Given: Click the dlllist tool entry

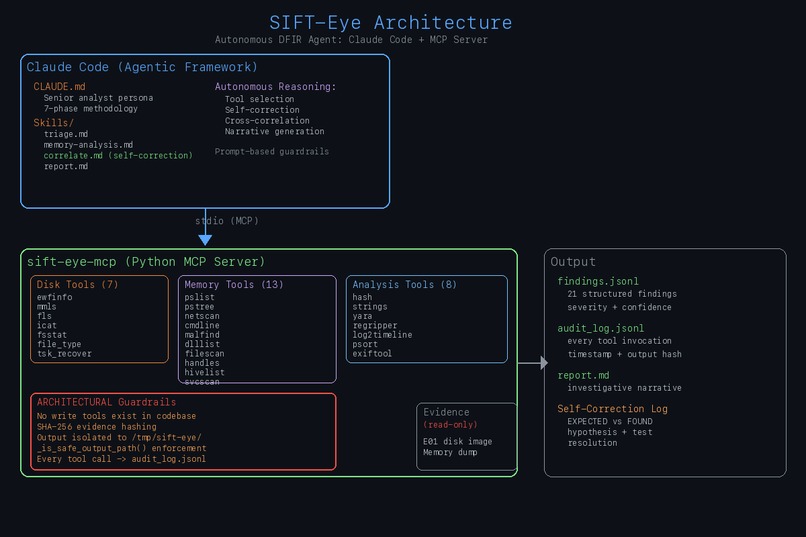Looking at the screenshot, I should [x=202, y=344].
